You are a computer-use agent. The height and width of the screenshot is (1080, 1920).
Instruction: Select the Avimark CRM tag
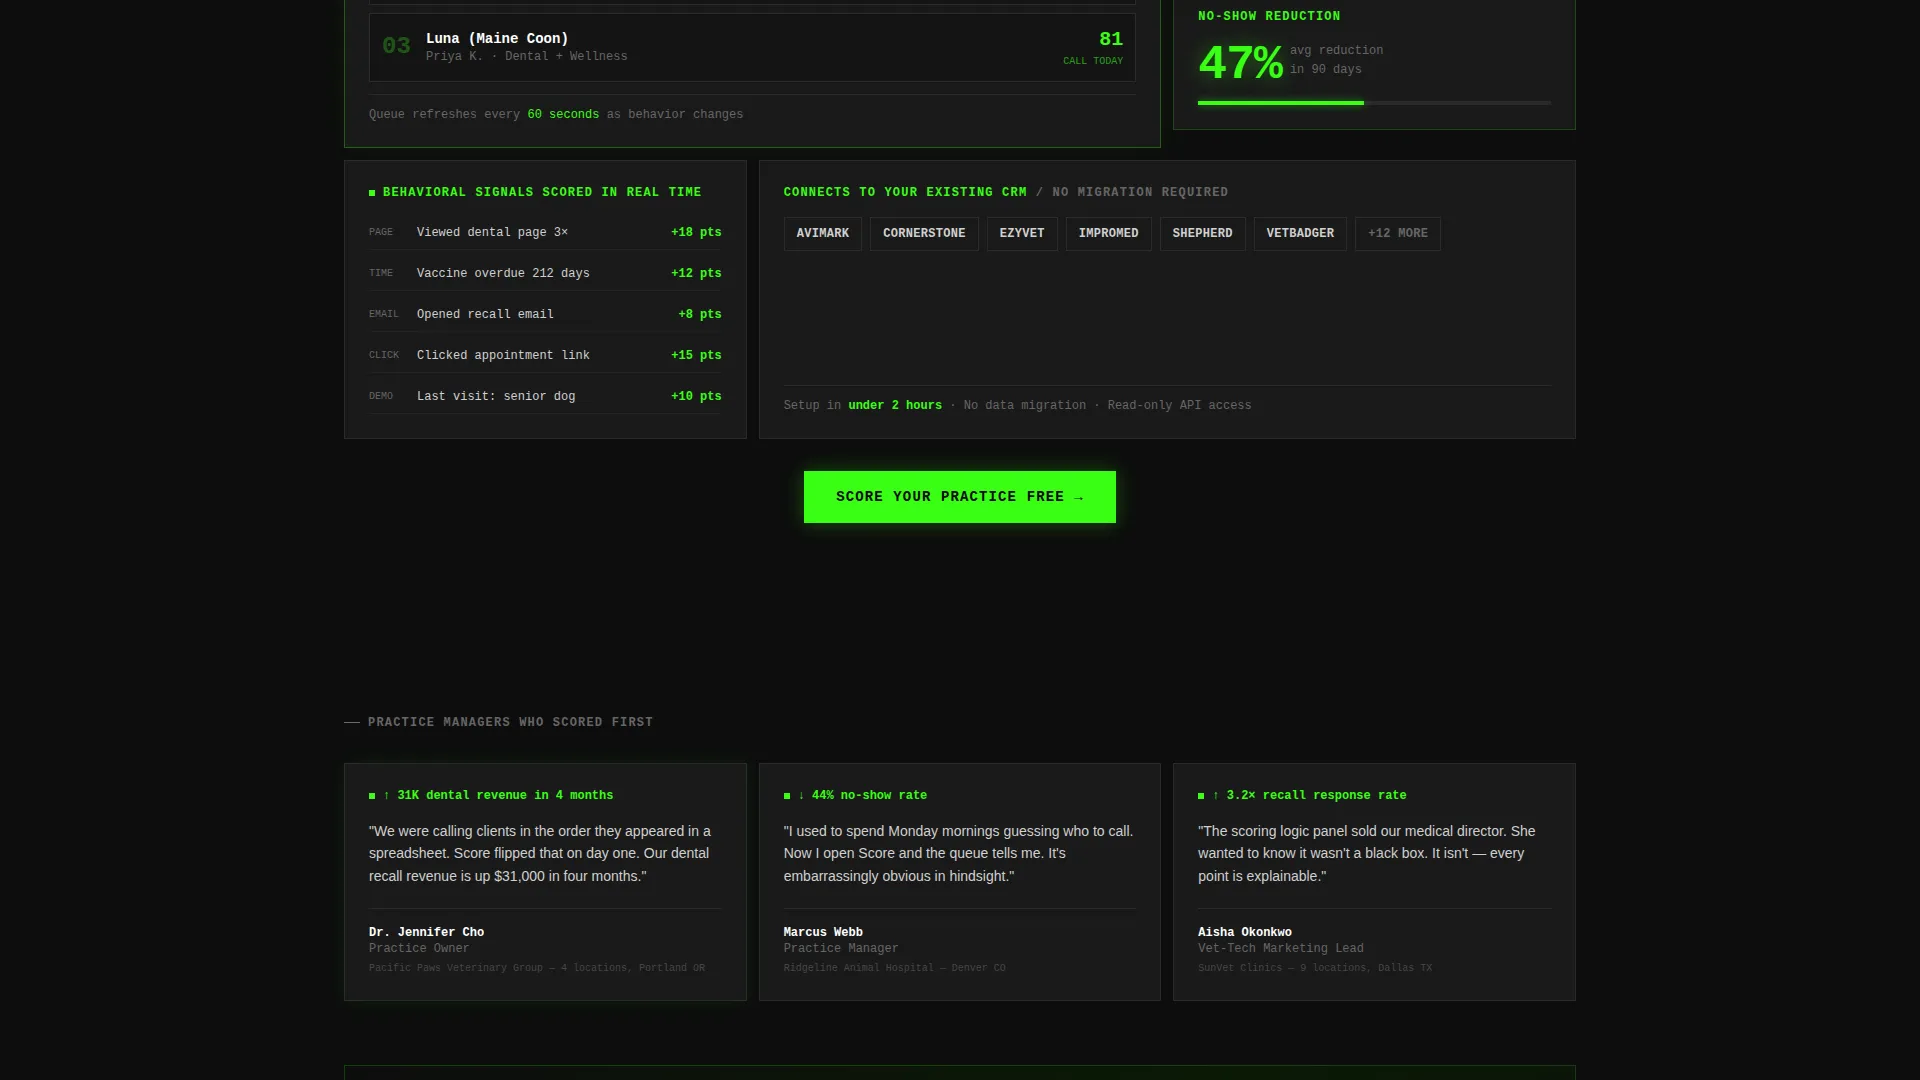point(823,233)
